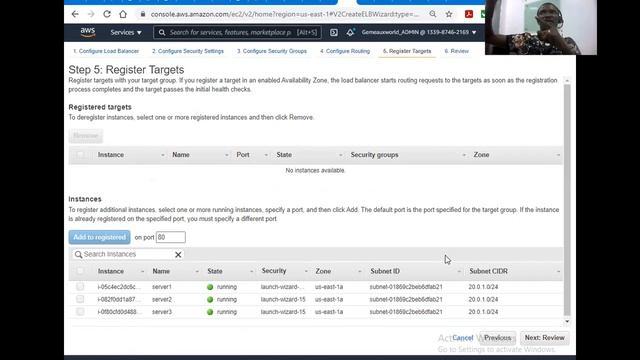Go to Configure Routing step
The width and height of the screenshot is (640, 360).
click(345, 51)
